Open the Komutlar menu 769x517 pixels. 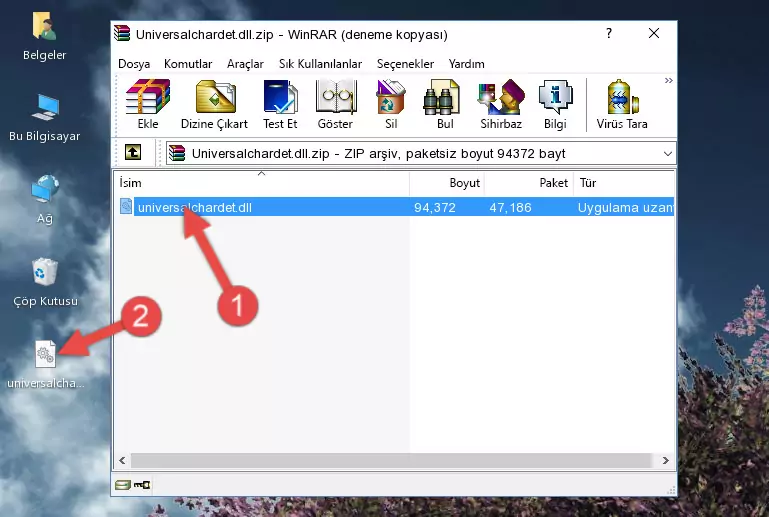tap(188, 64)
